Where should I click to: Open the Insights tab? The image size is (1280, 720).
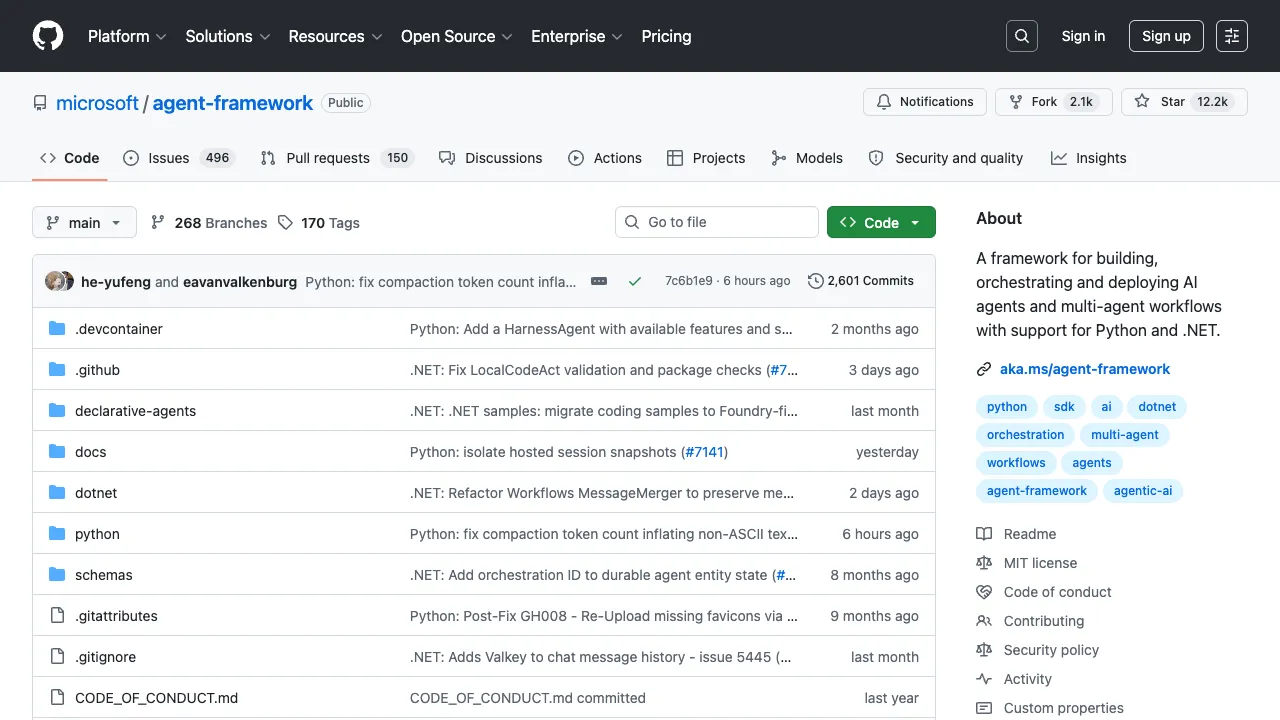coord(1088,158)
